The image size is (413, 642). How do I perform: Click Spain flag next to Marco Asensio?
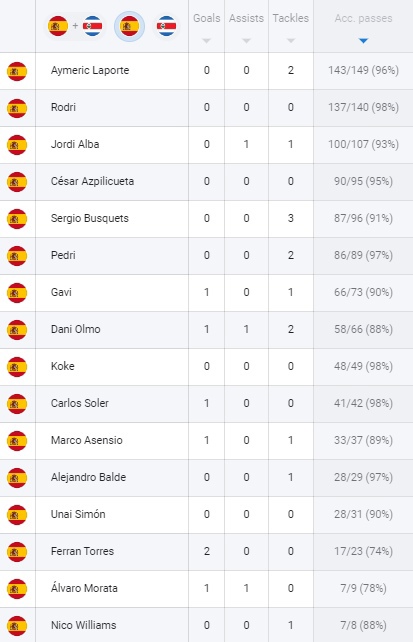[x=17, y=441]
